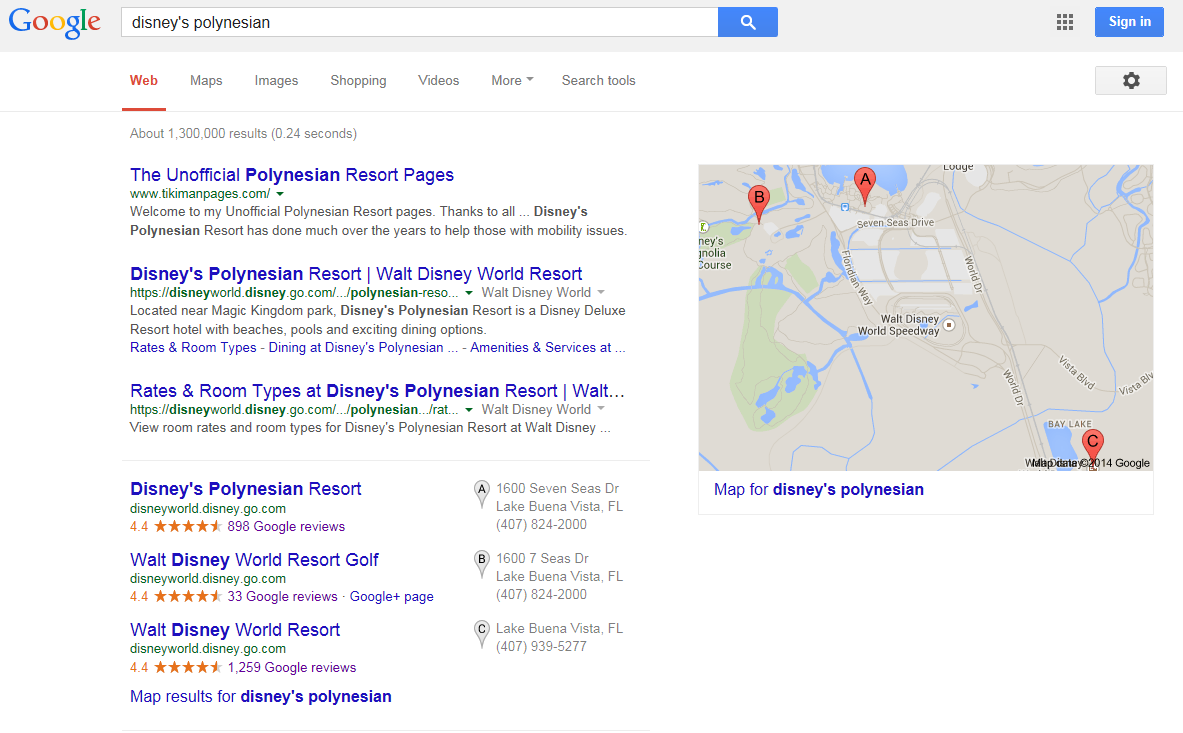The width and height of the screenshot is (1183, 733).
Task: Click gray marker C beside Lake Buena Vista
Action: coord(481,634)
